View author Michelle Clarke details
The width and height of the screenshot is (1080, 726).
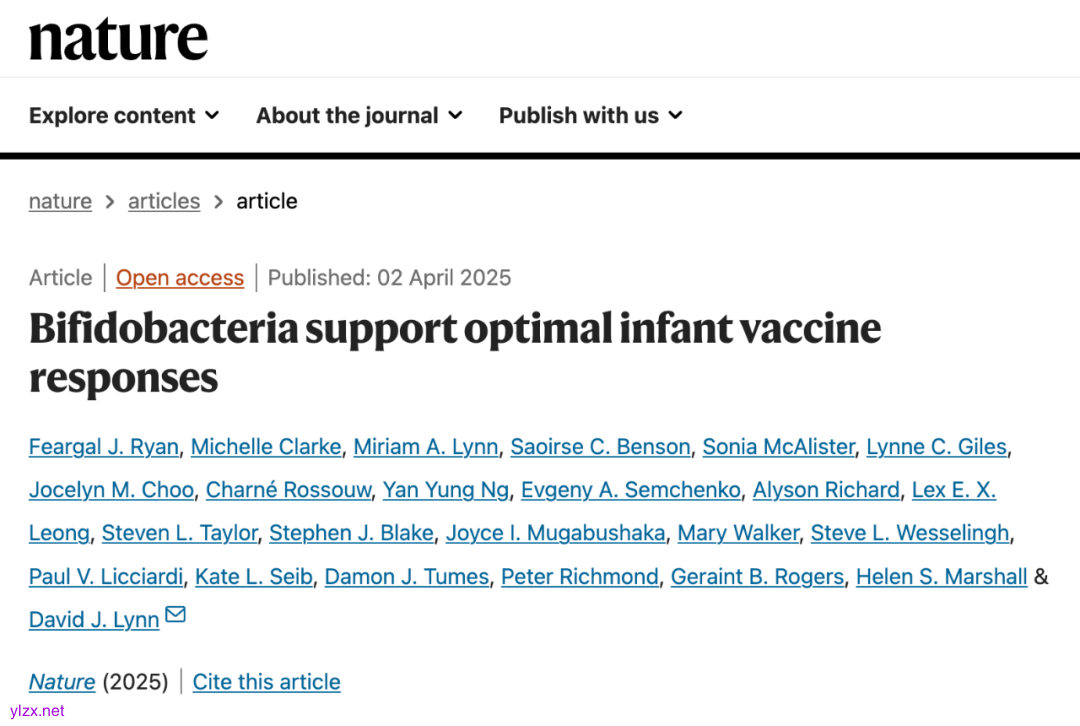point(266,447)
